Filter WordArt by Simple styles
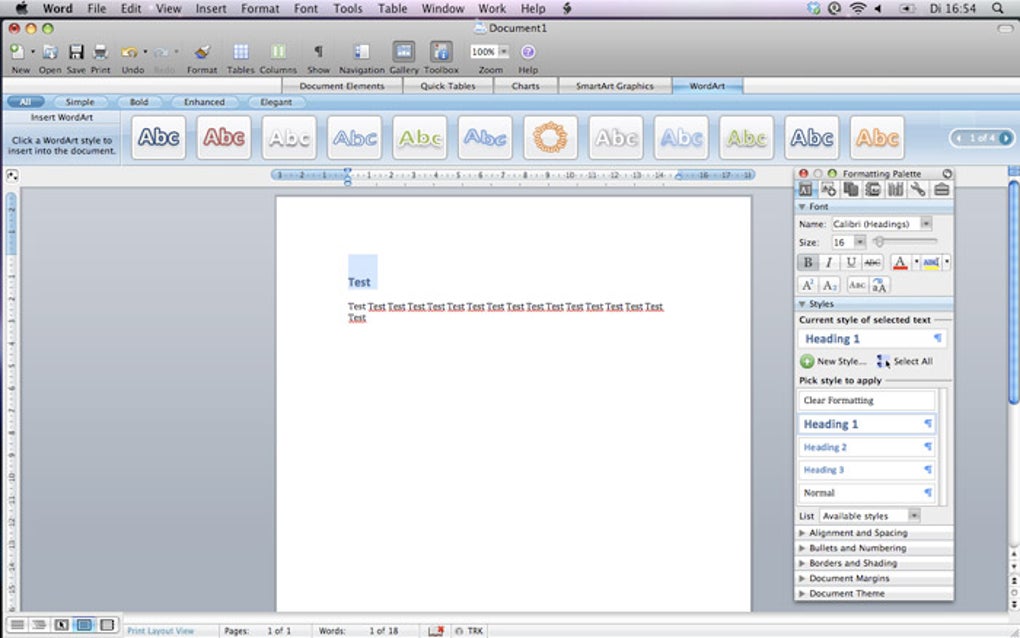 [x=80, y=102]
